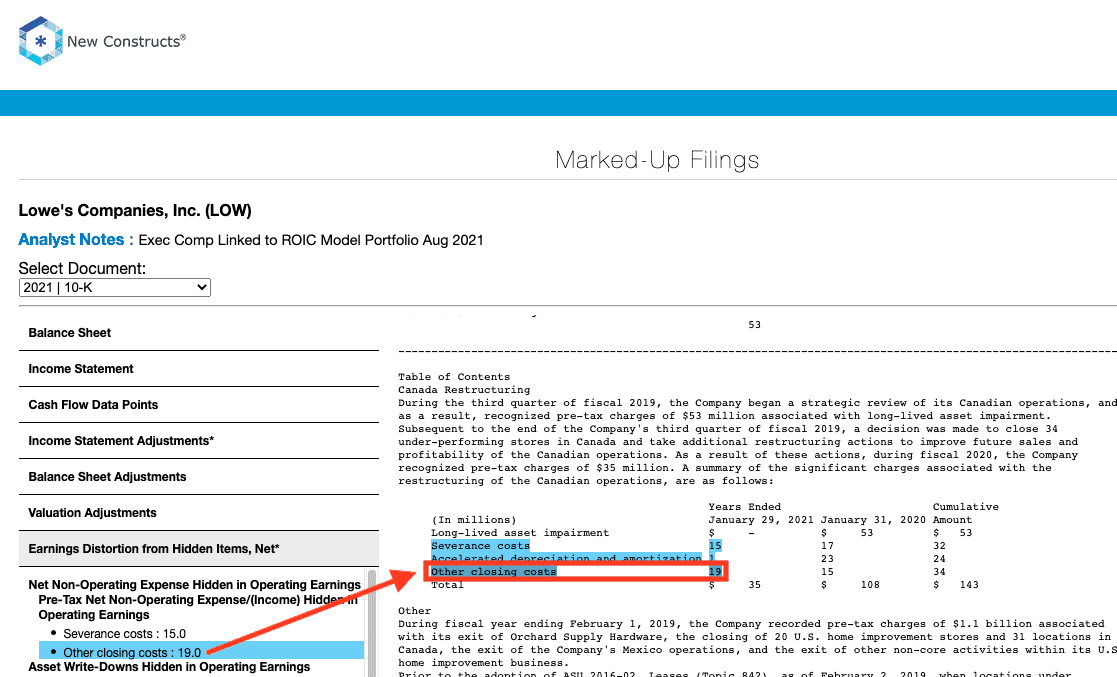Open the Cash Flow Data Points section
The height and width of the screenshot is (677, 1117).
coord(199,405)
